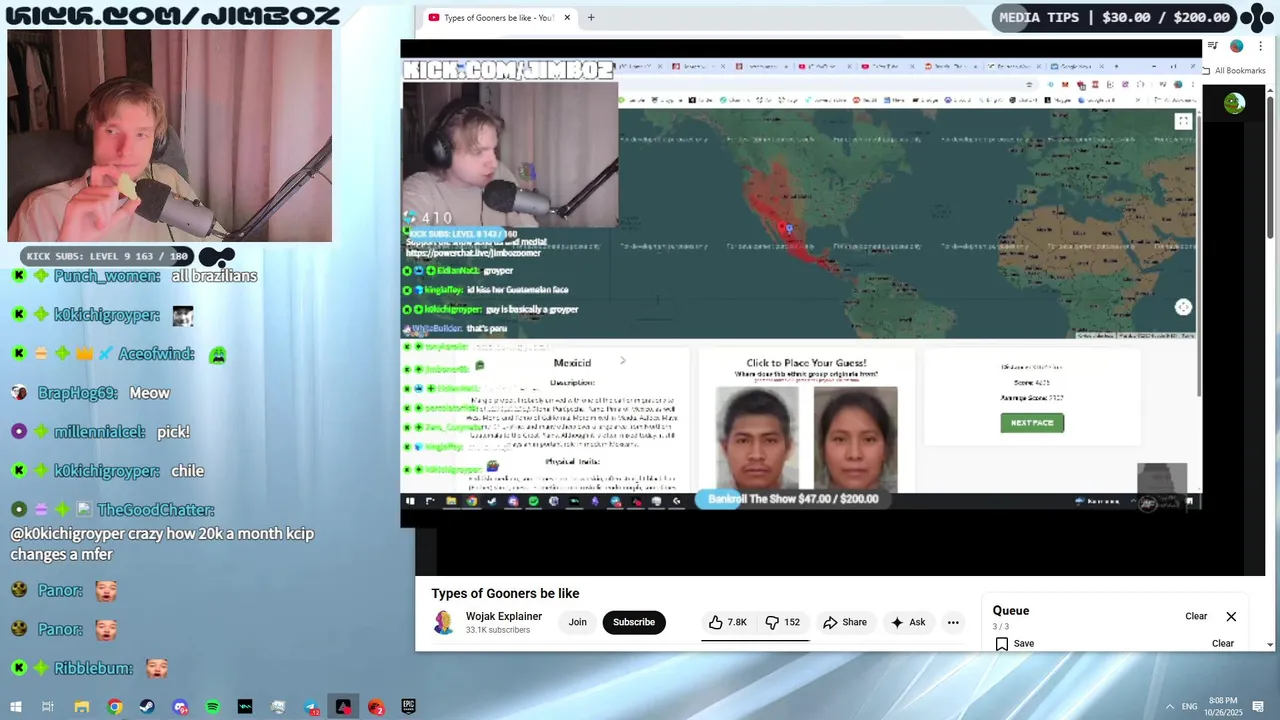Viewport: 1280px width, 720px height.
Task: Click the streamer webcam feed
Action: 170,136
